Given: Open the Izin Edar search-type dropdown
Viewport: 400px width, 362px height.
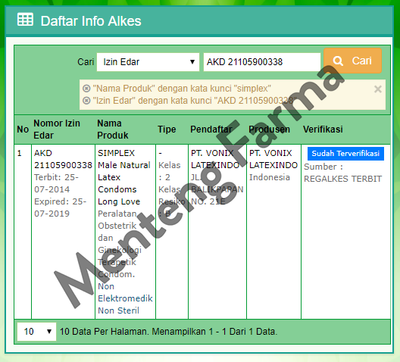Looking at the screenshot, I should point(148,62).
